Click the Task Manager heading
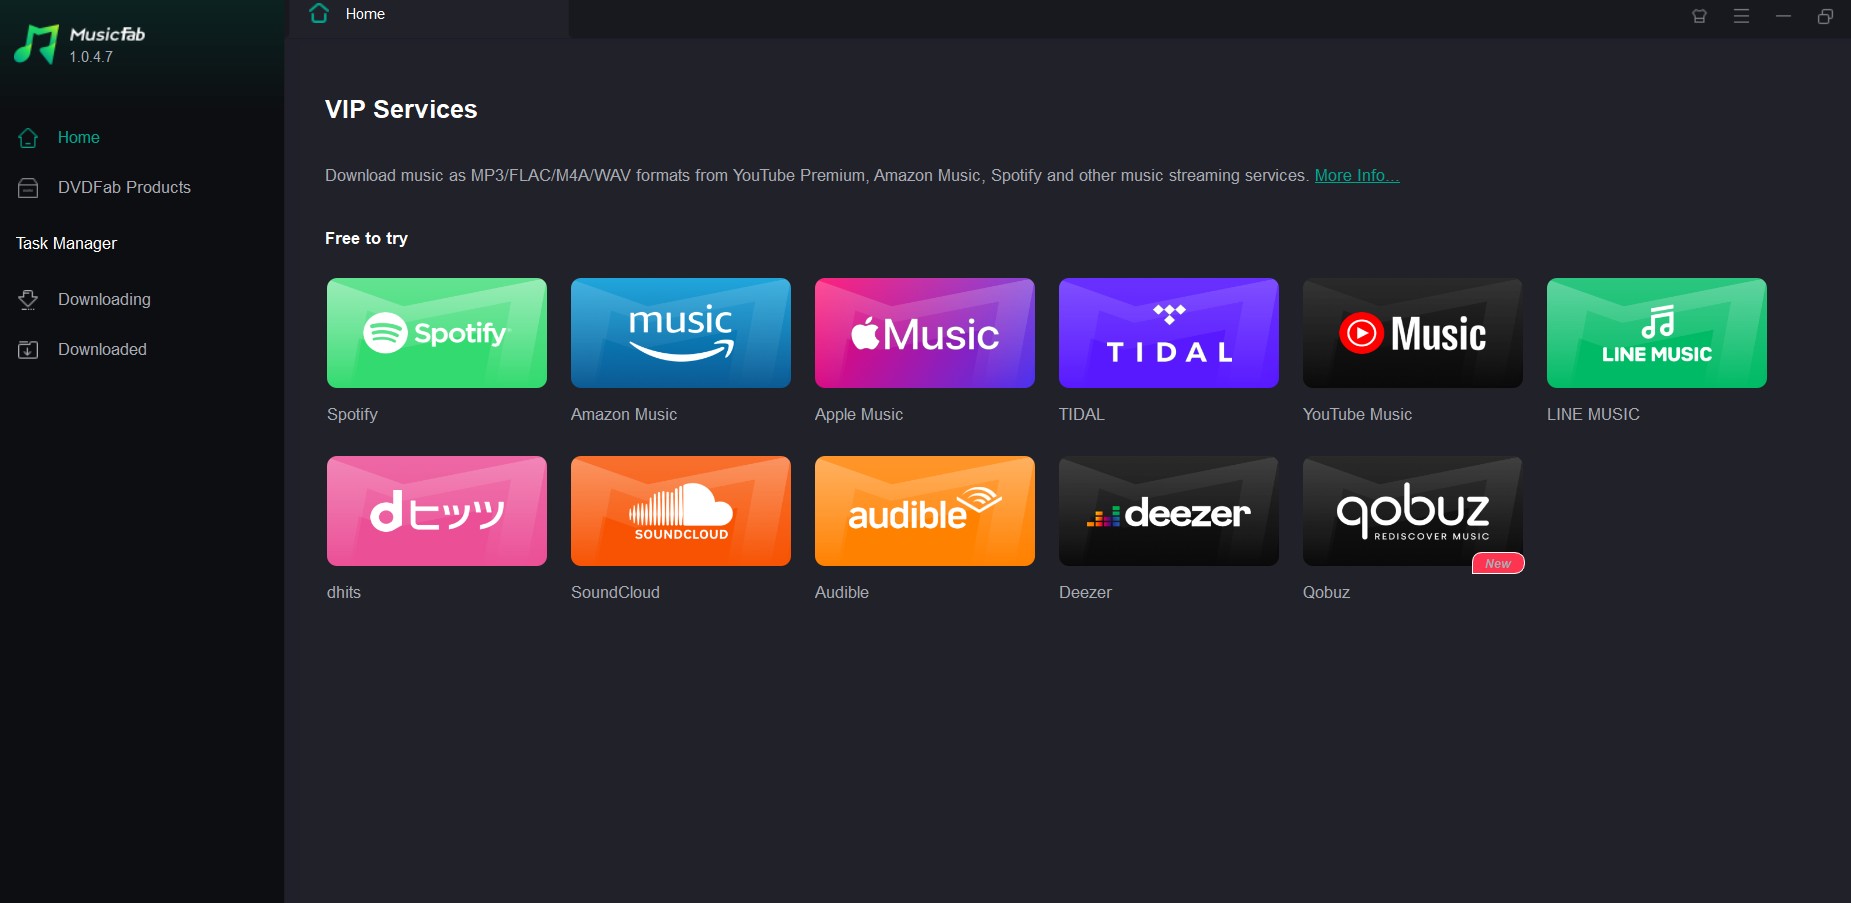Screen dimensions: 1851x903 click(x=66, y=244)
